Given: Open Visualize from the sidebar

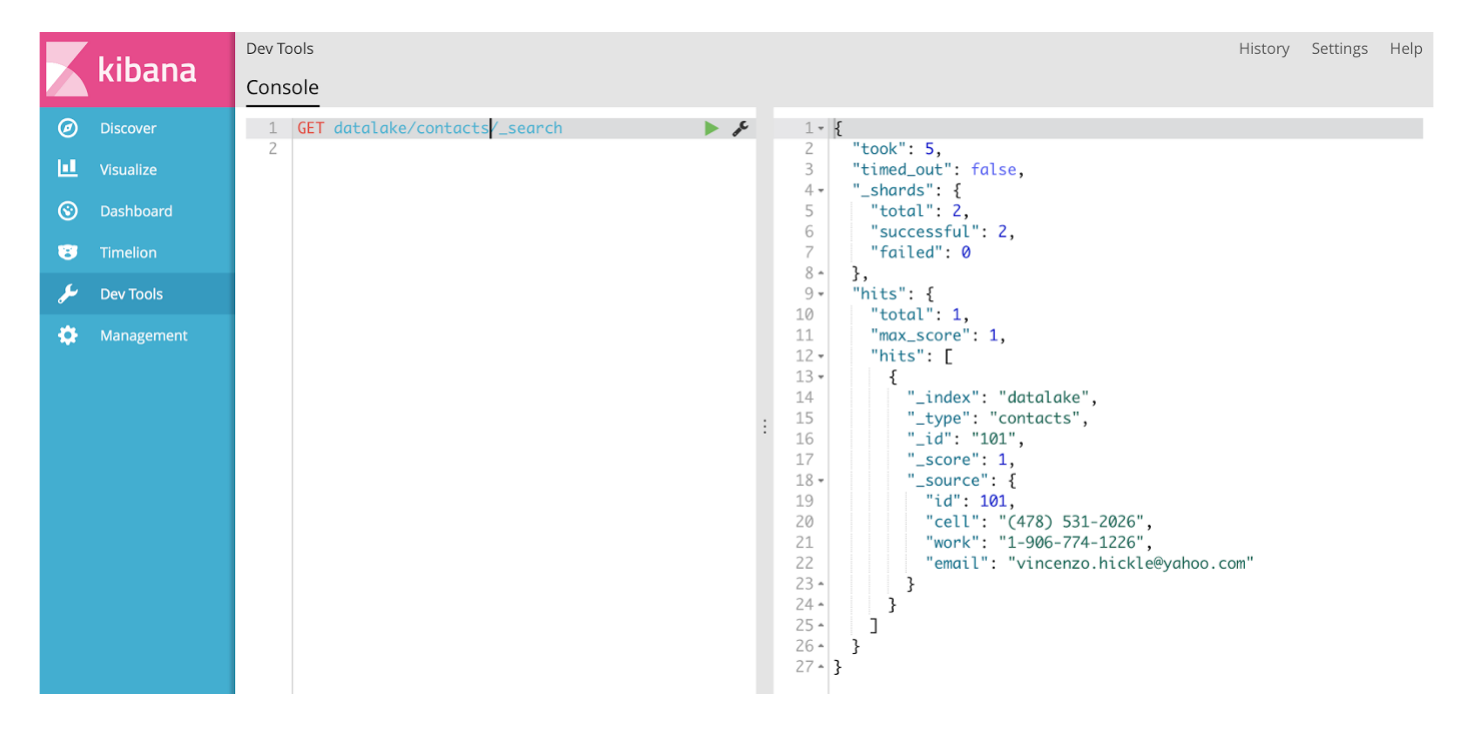Looking at the screenshot, I should (x=137, y=170).
